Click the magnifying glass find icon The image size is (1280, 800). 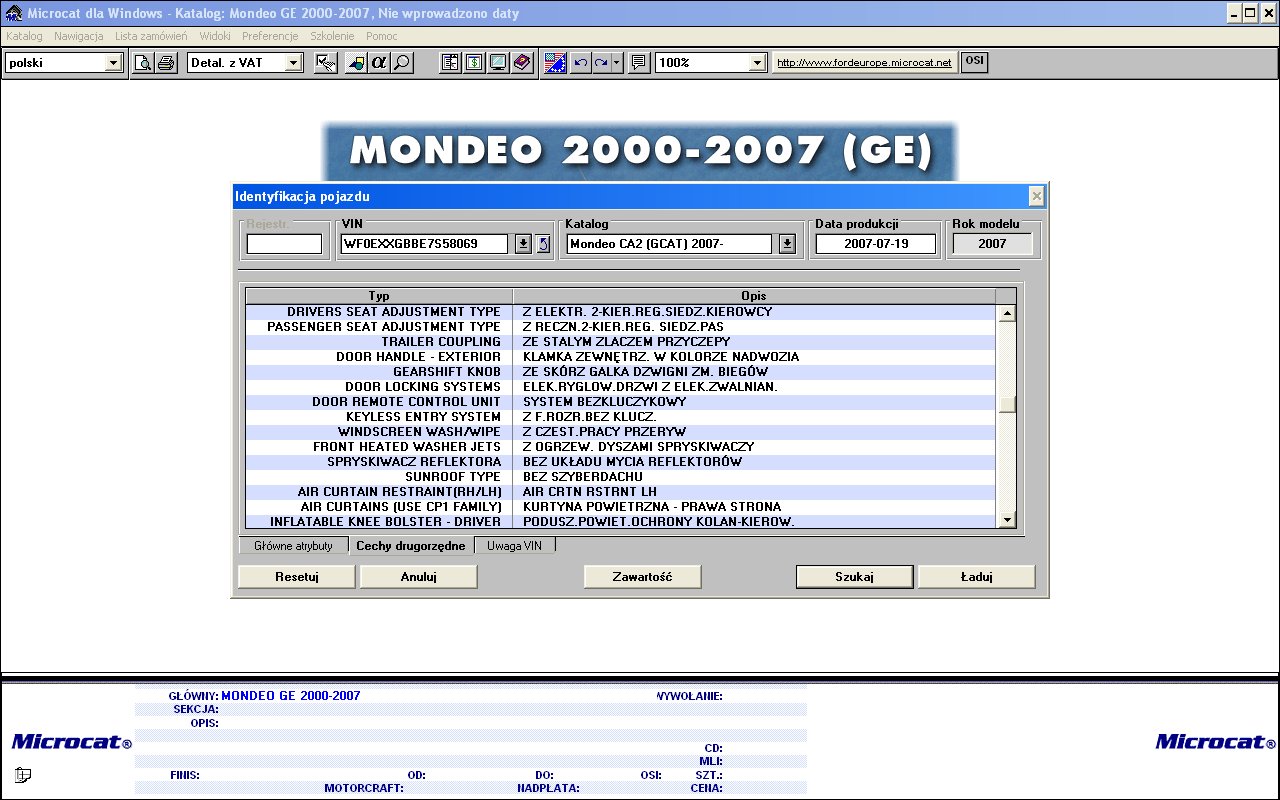pos(402,63)
